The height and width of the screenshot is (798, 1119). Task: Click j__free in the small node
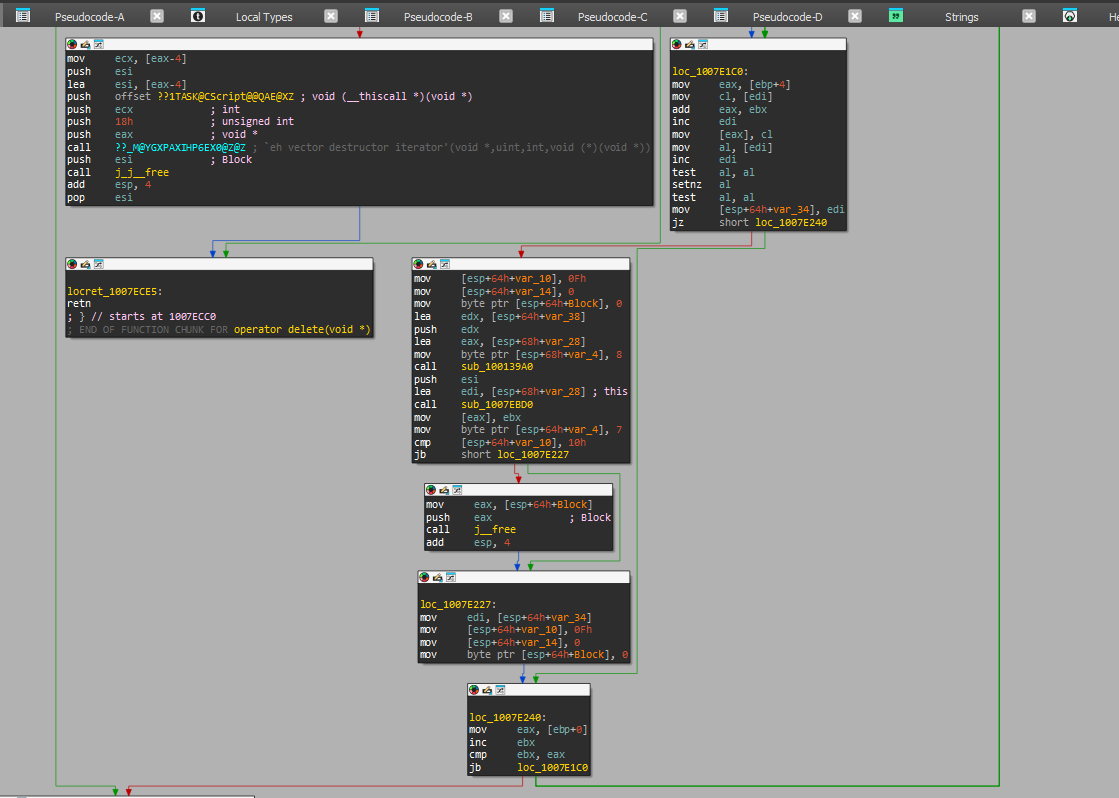495,530
